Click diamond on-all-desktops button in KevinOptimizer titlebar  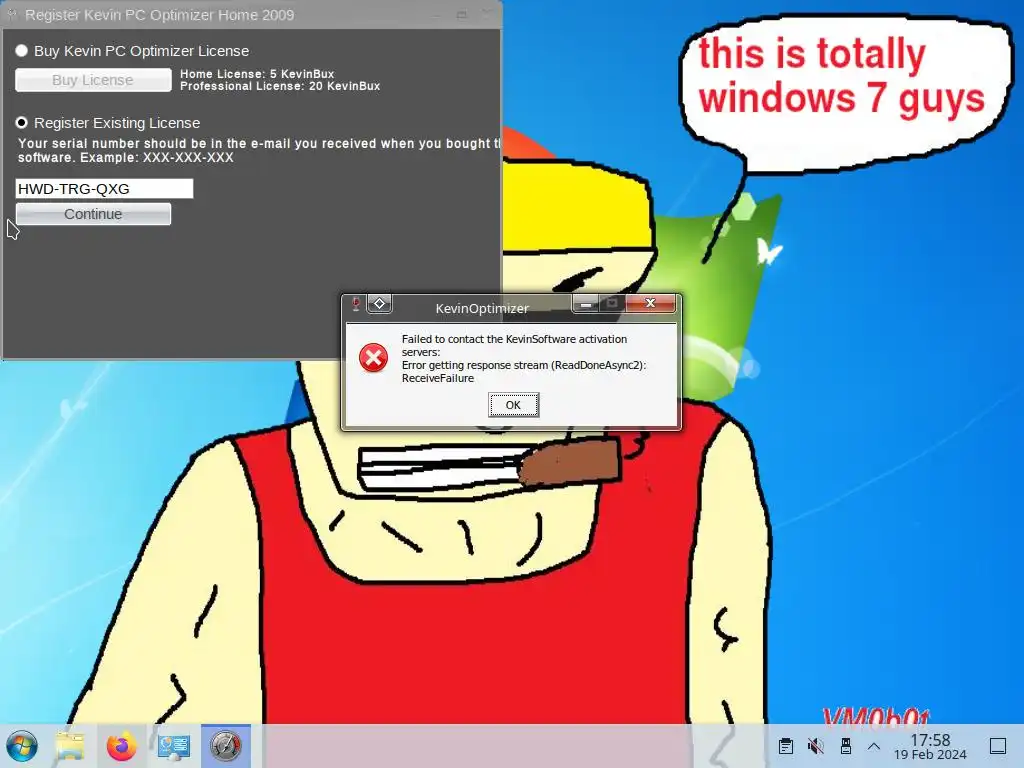379,304
